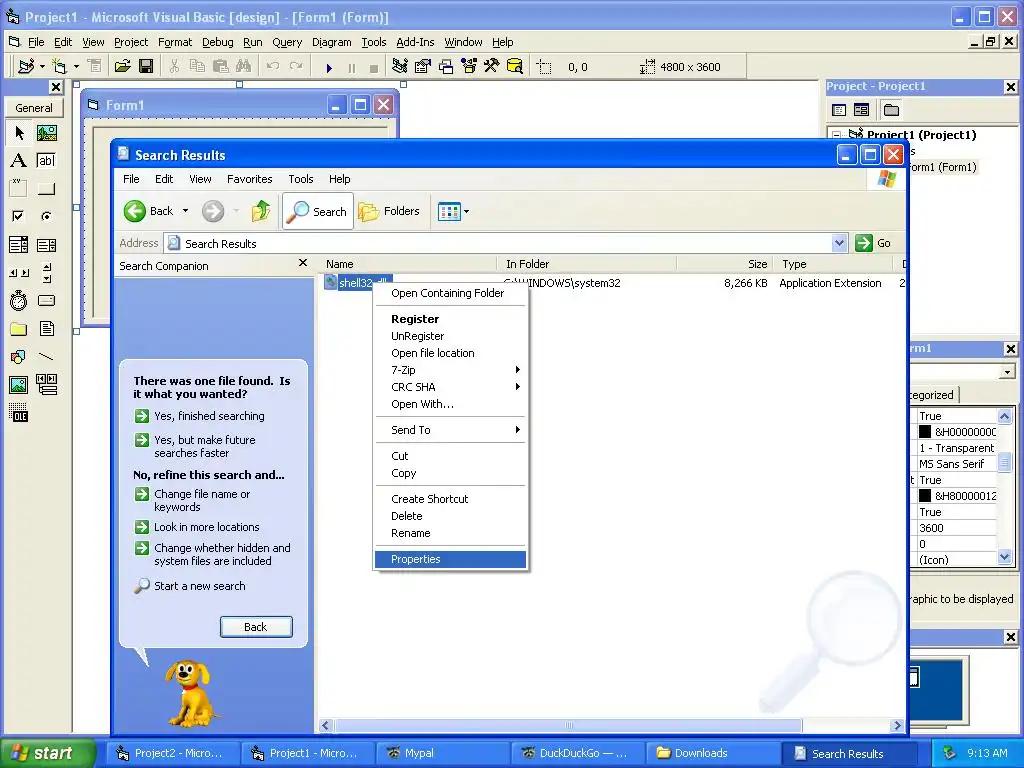Click the Go button
This screenshot has width=1024, height=768.
pos(873,243)
